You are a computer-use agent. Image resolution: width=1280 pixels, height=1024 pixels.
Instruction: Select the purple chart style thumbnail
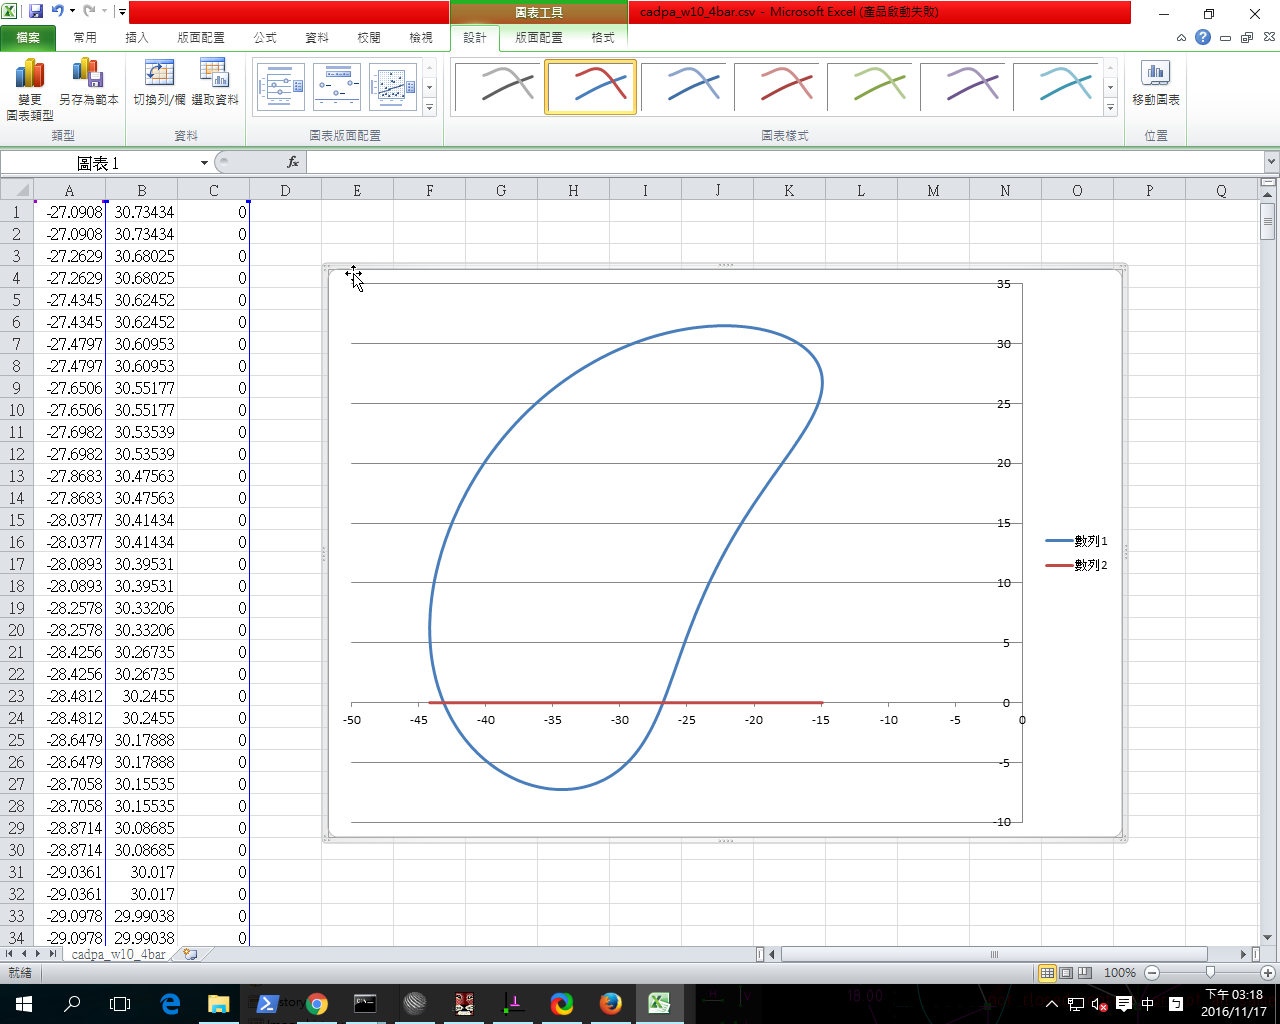tap(964, 86)
